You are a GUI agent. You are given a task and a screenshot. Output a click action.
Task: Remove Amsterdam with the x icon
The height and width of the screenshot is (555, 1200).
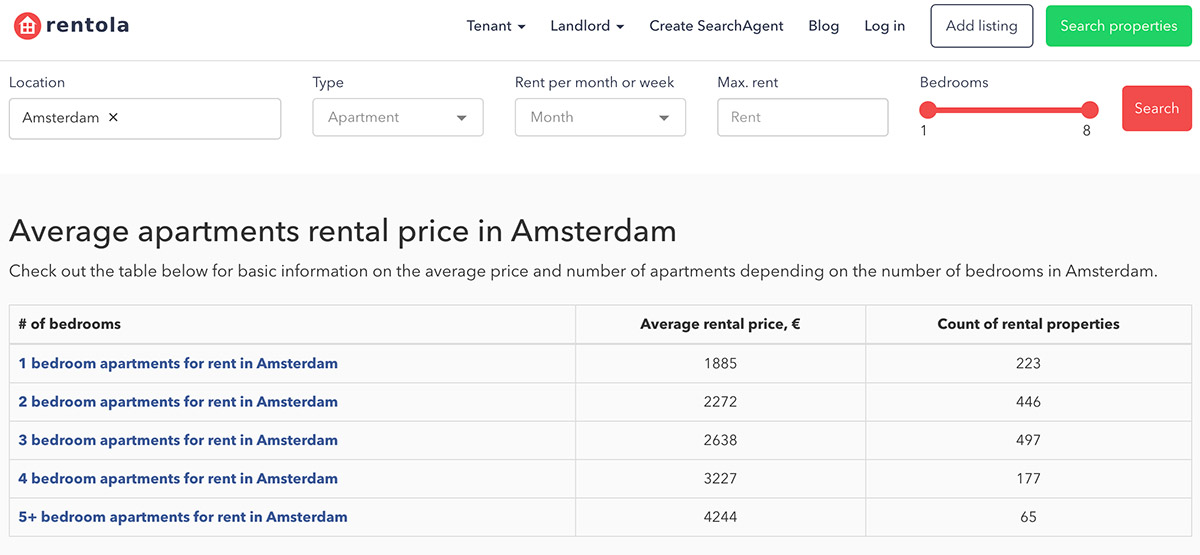[x=113, y=117]
